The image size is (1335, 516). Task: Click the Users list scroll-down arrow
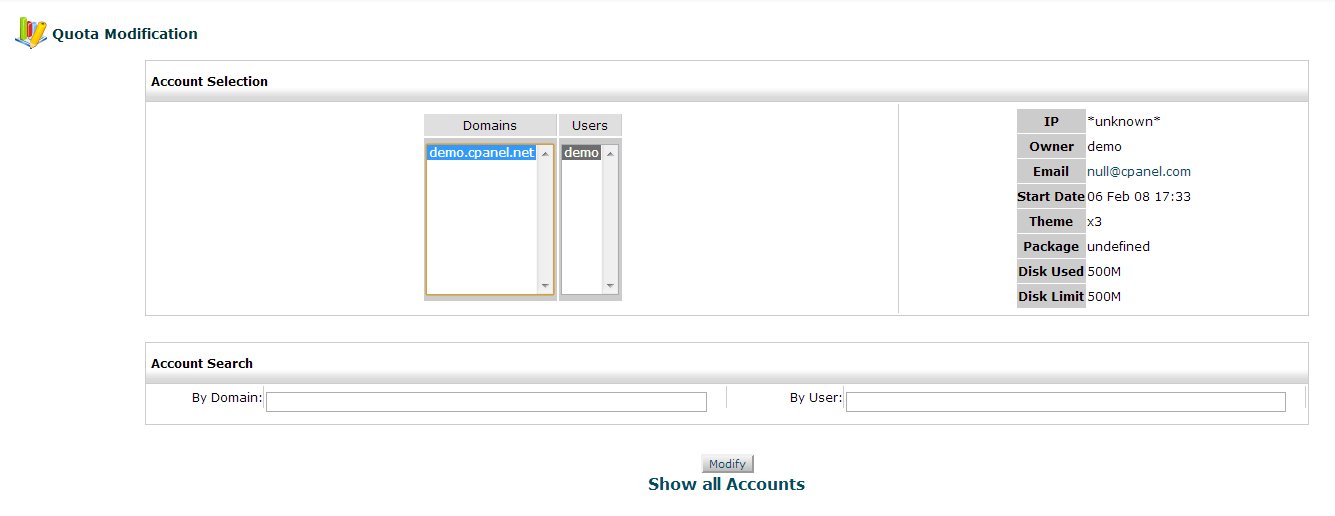tap(610, 286)
